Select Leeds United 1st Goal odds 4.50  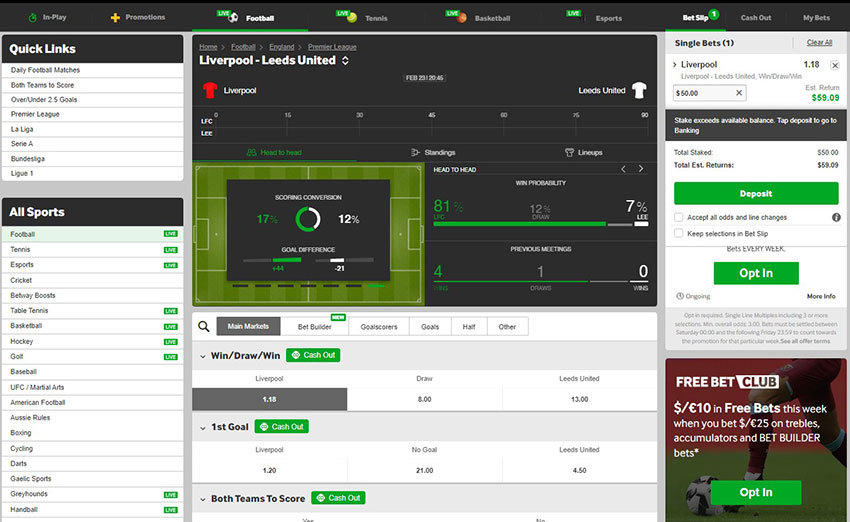579,471
